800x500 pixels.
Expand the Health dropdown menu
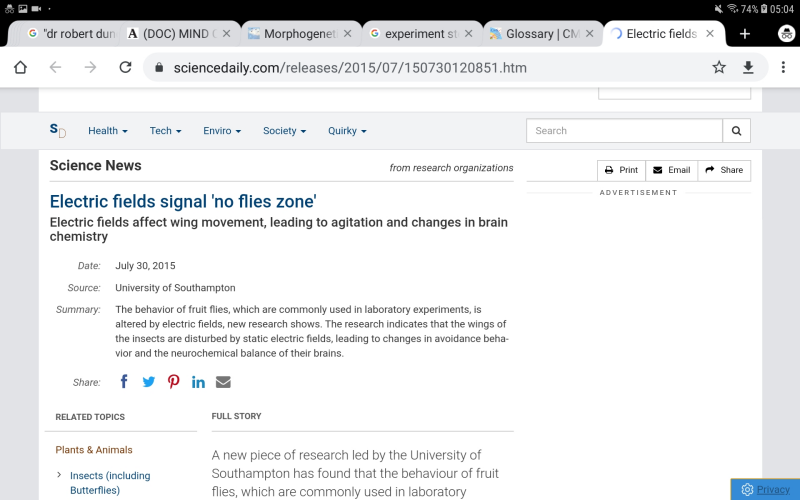(x=108, y=131)
